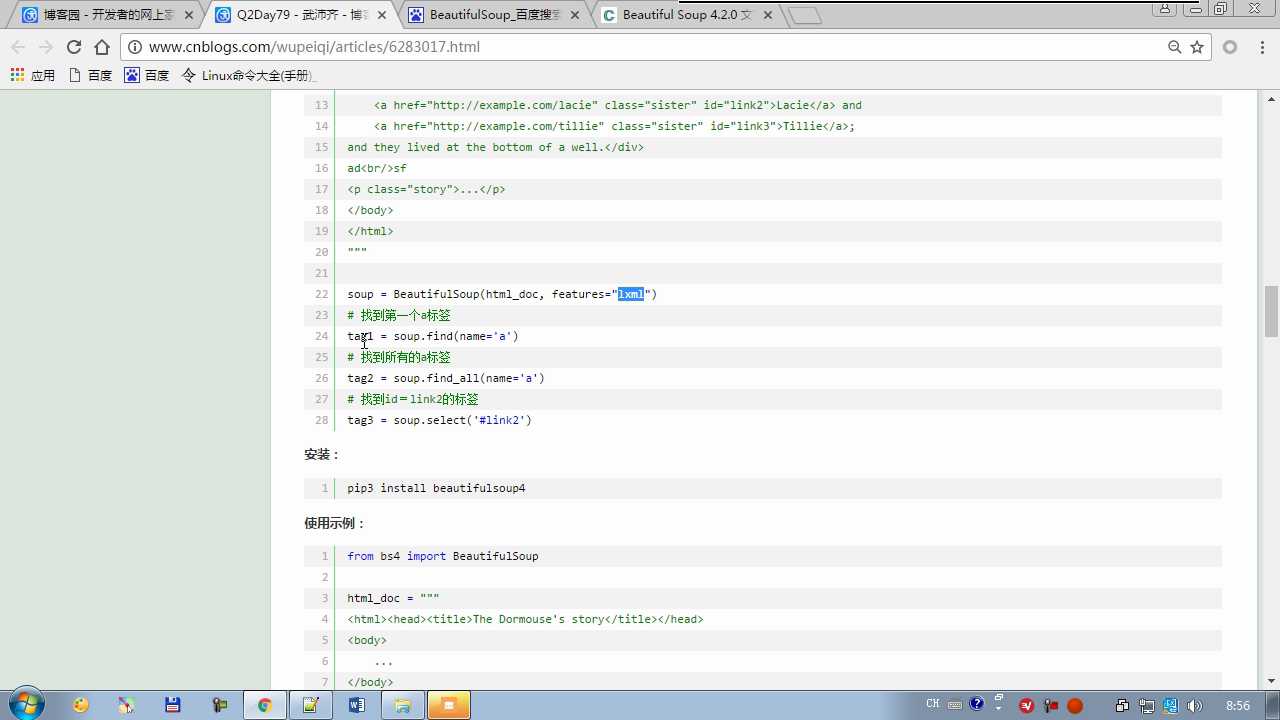Click 'pip3 install beautifulsoup4' code line
This screenshot has width=1280, height=720.
[x=436, y=488]
